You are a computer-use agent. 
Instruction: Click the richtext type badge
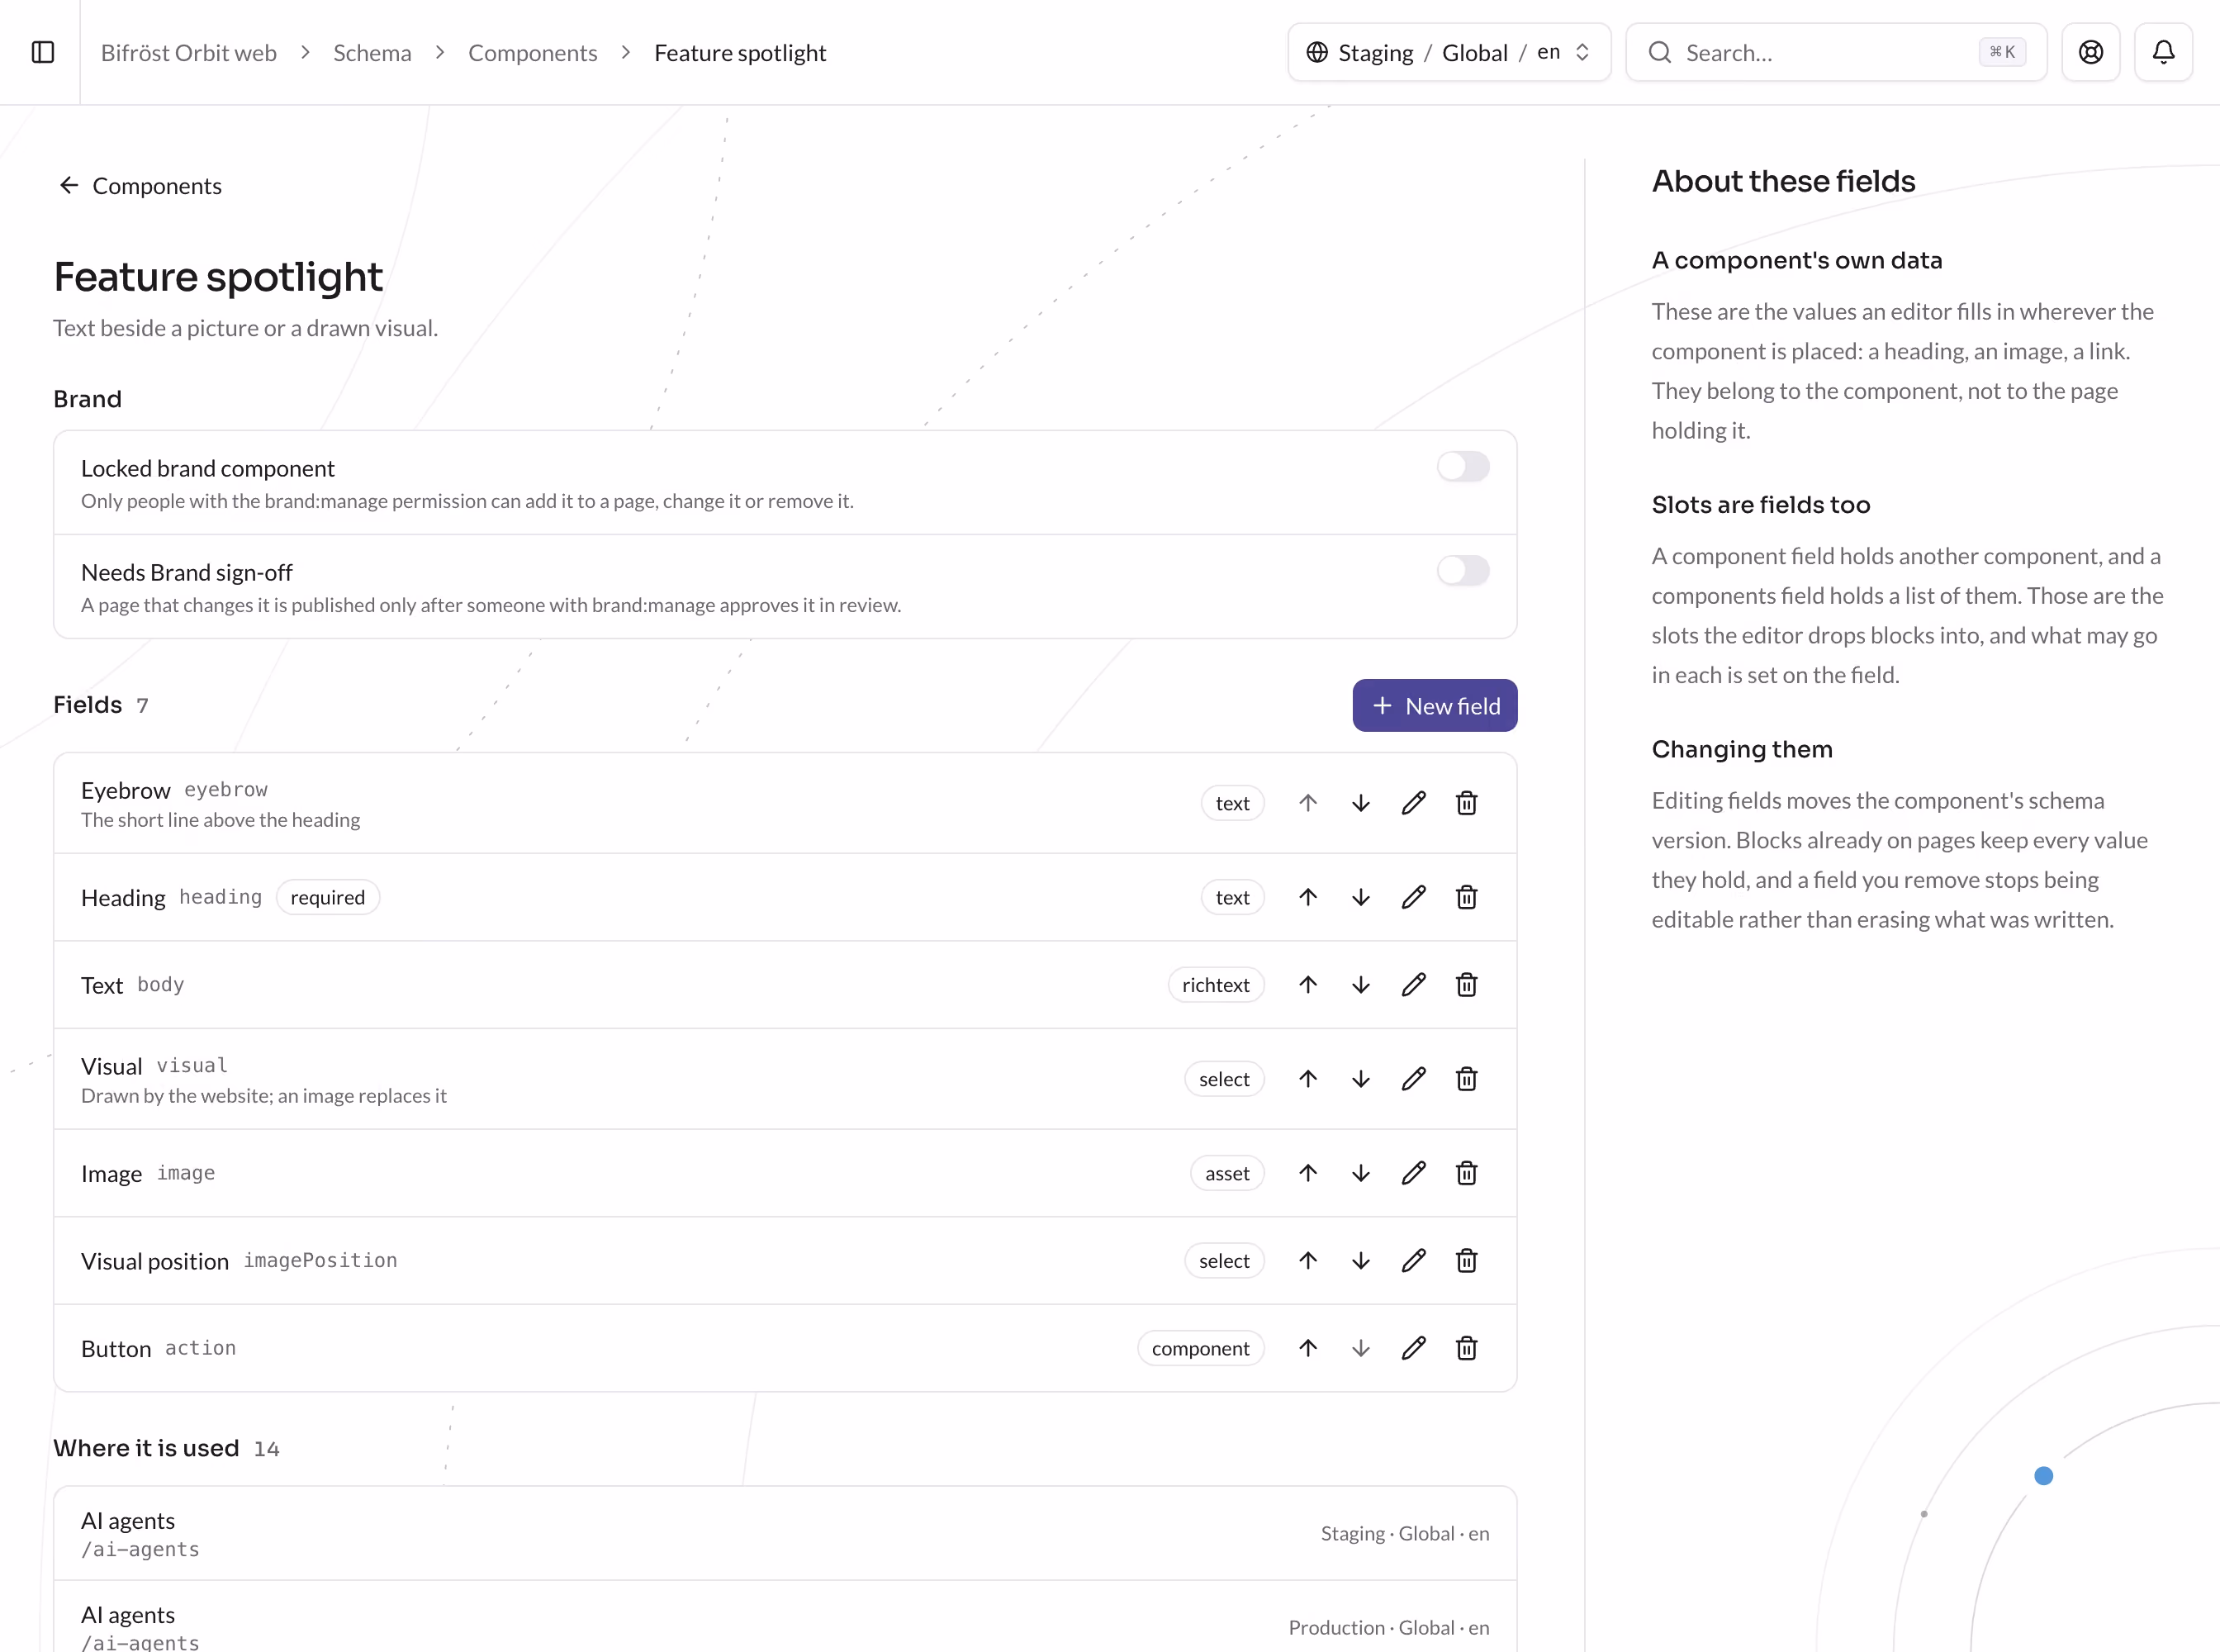click(1215, 985)
